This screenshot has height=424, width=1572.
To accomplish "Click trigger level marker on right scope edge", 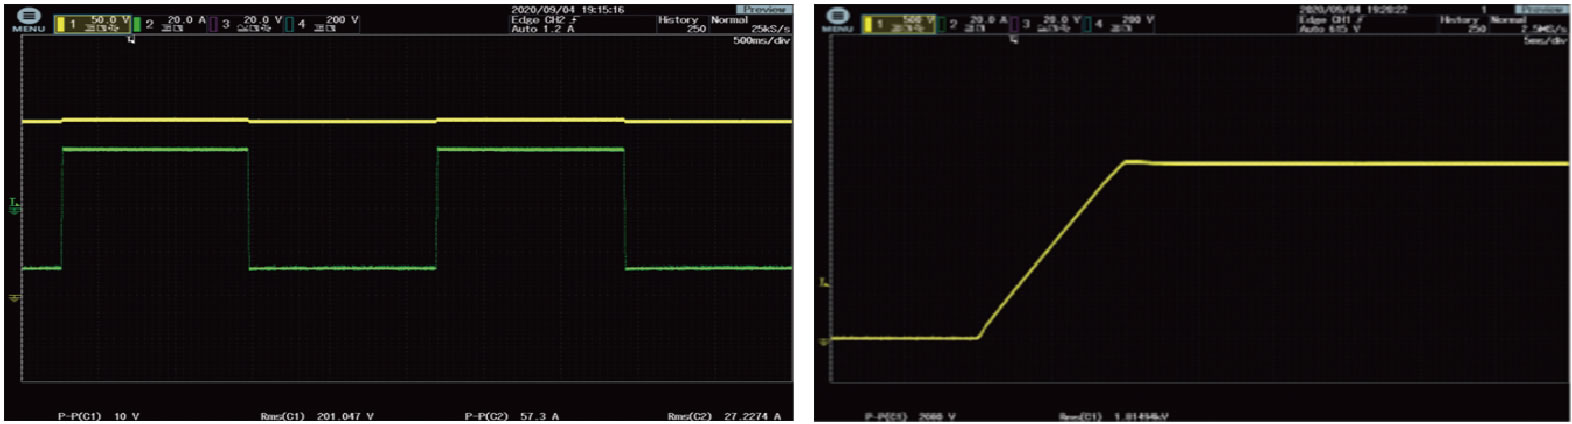I will pyautogui.click(x=824, y=283).
